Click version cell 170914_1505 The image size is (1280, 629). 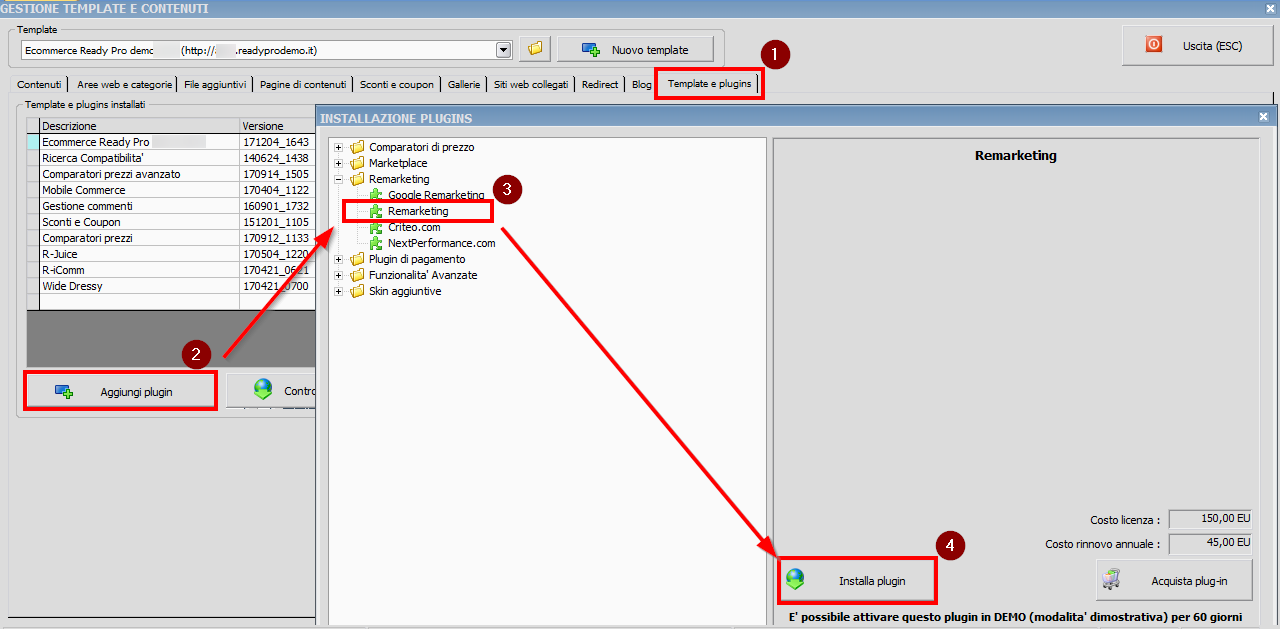pos(277,174)
